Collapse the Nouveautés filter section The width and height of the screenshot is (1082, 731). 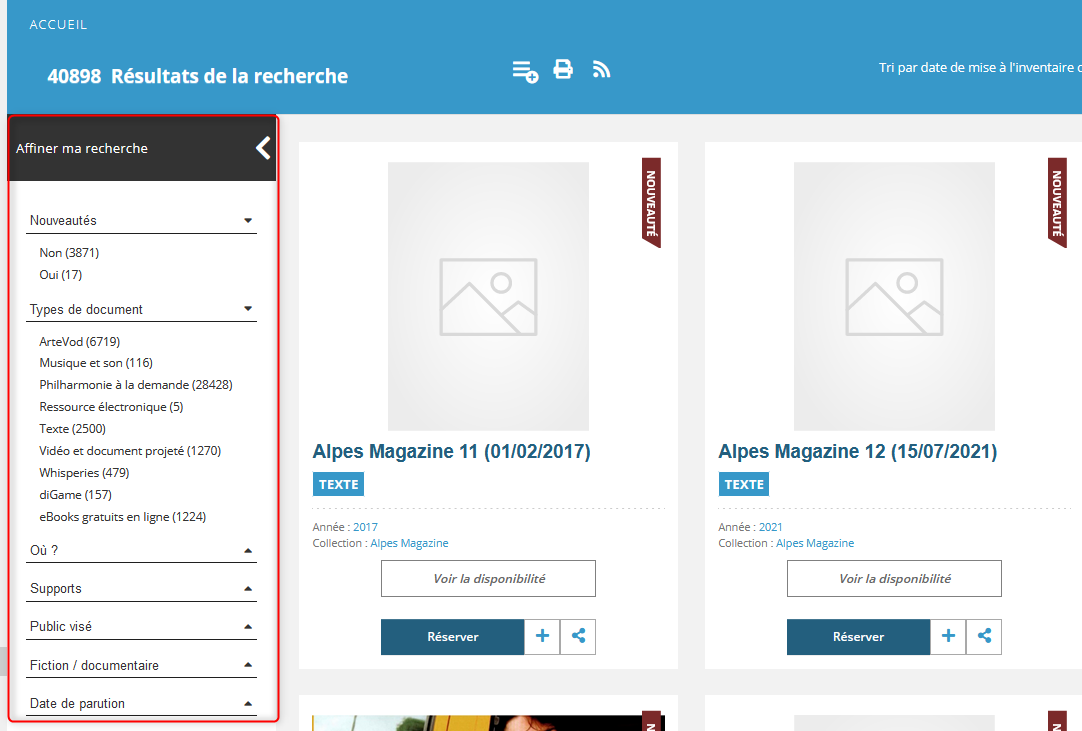(248, 220)
